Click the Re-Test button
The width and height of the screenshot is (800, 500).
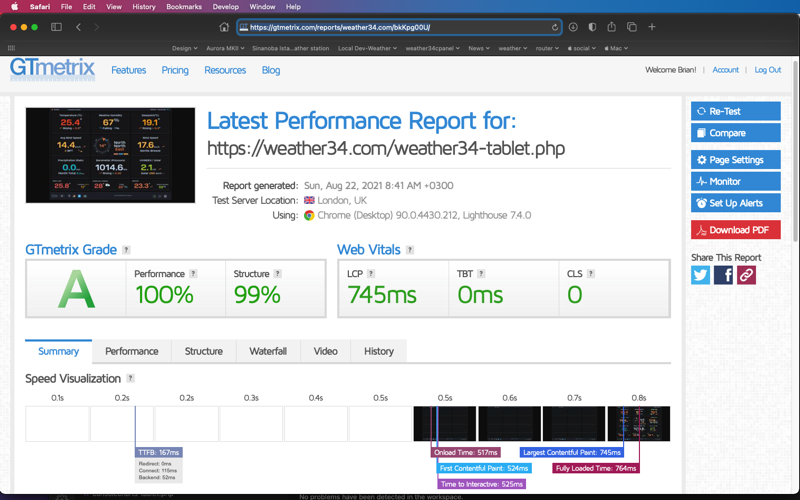point(736,111)
